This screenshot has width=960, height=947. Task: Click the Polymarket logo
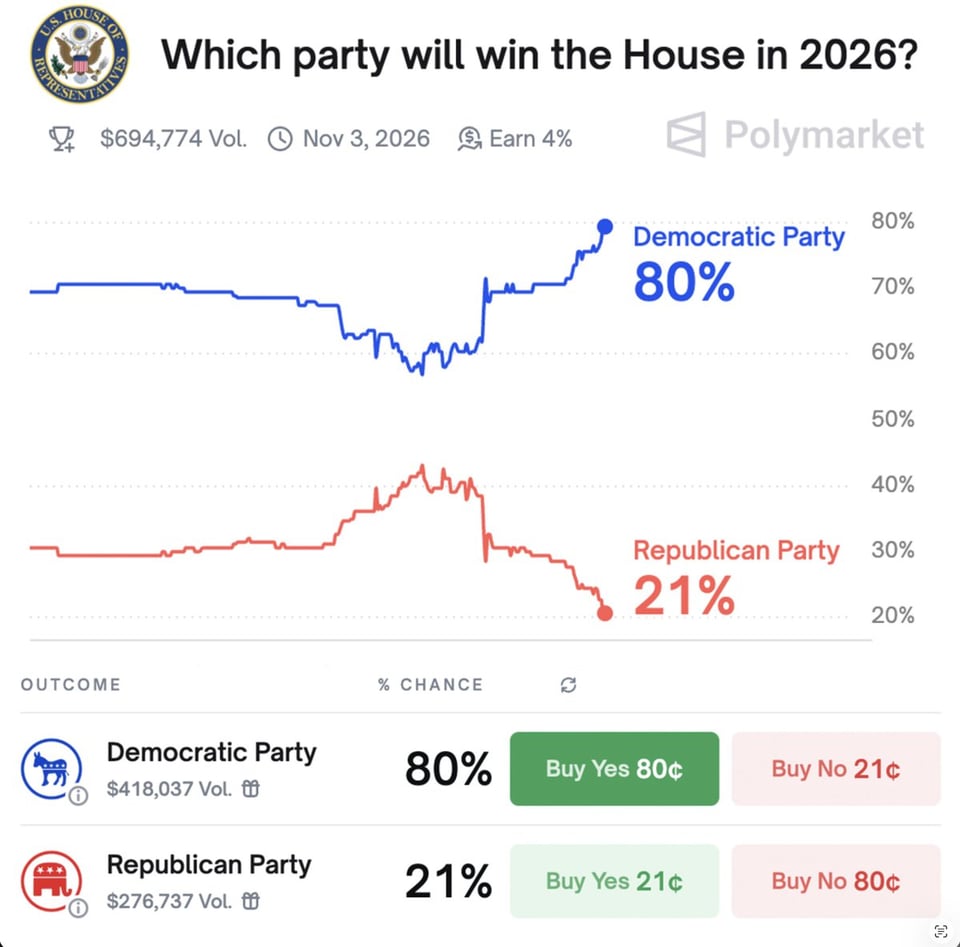point(793,135)
